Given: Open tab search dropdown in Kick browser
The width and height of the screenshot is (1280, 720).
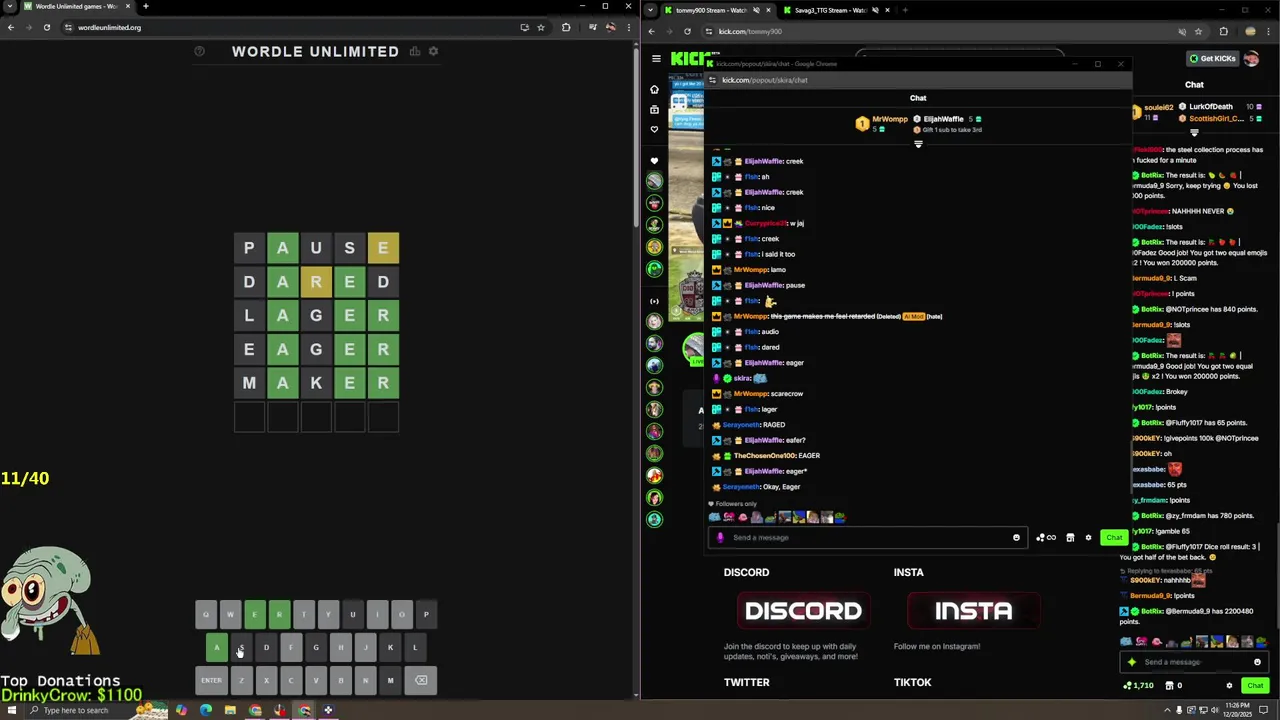Looking at the screenshot, I should tap(651, 10).
